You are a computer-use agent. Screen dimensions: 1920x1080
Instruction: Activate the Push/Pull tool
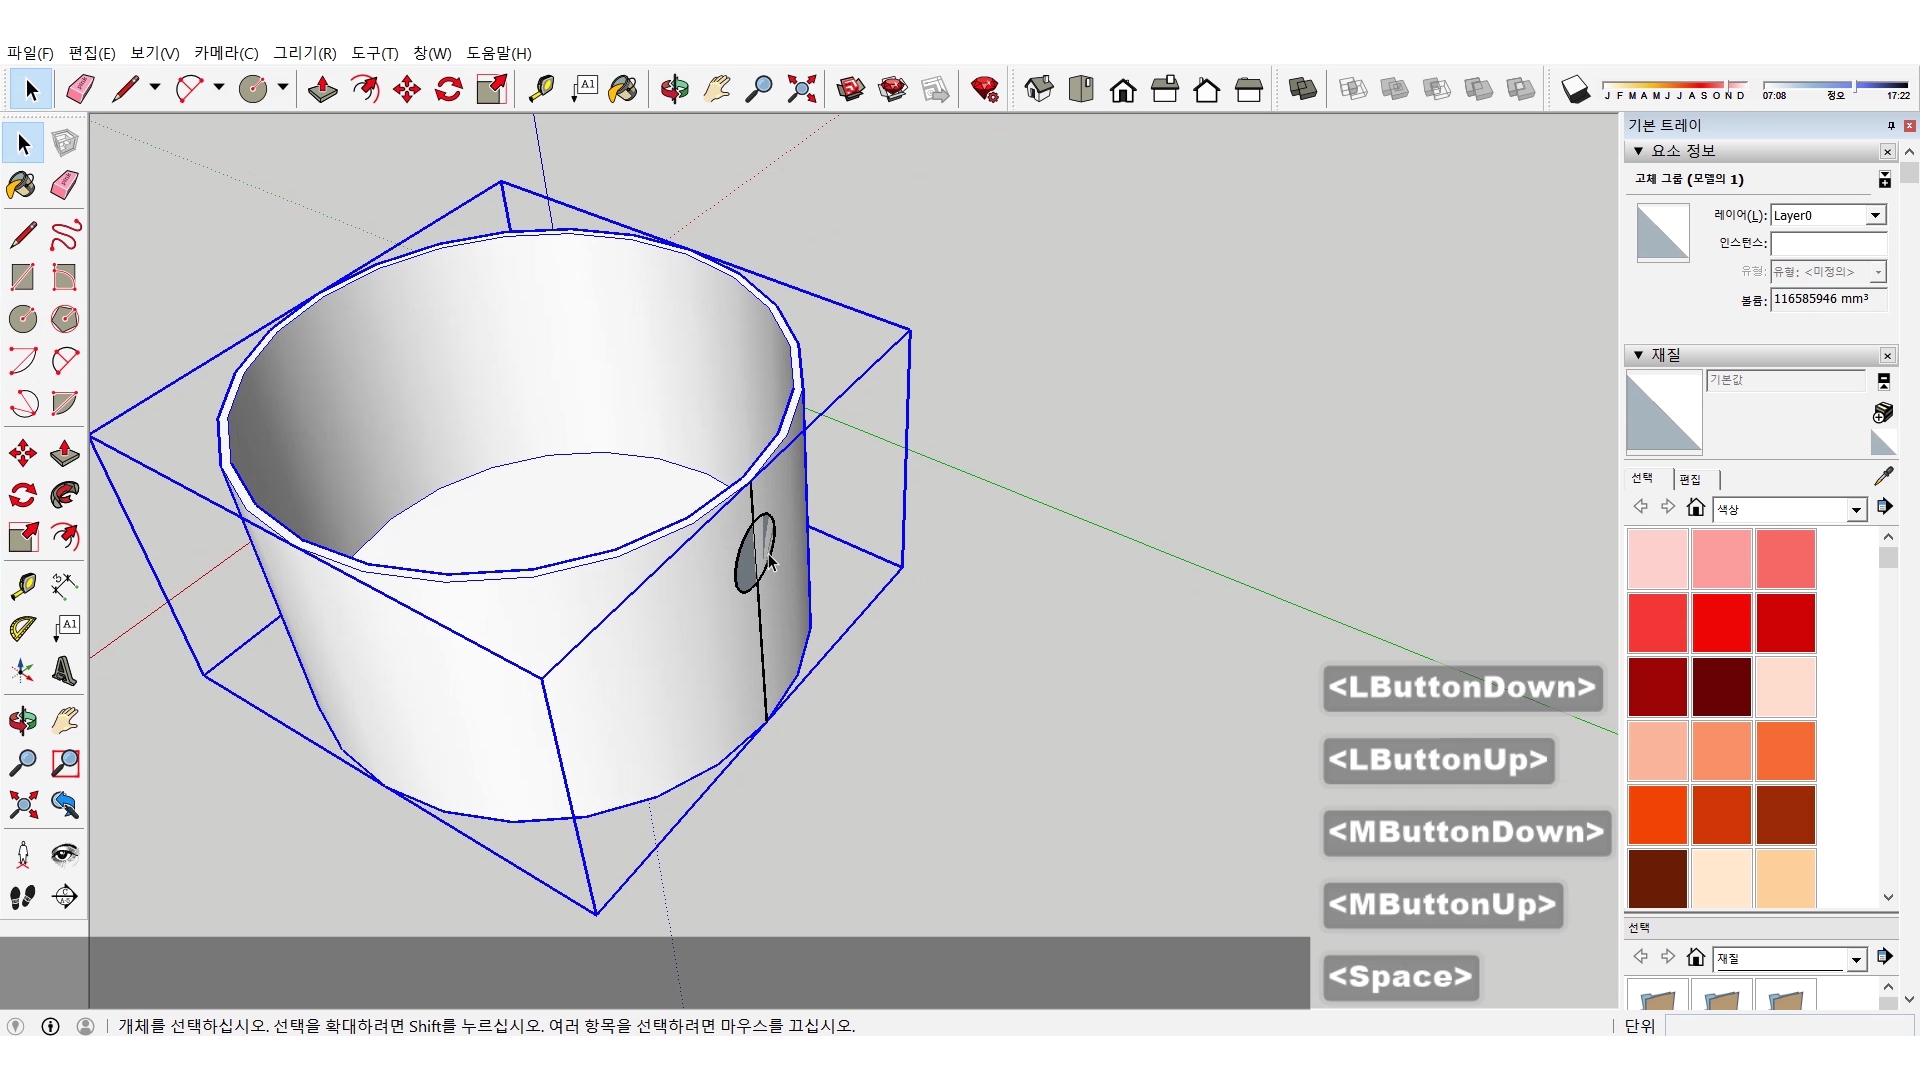pos(322,89)
